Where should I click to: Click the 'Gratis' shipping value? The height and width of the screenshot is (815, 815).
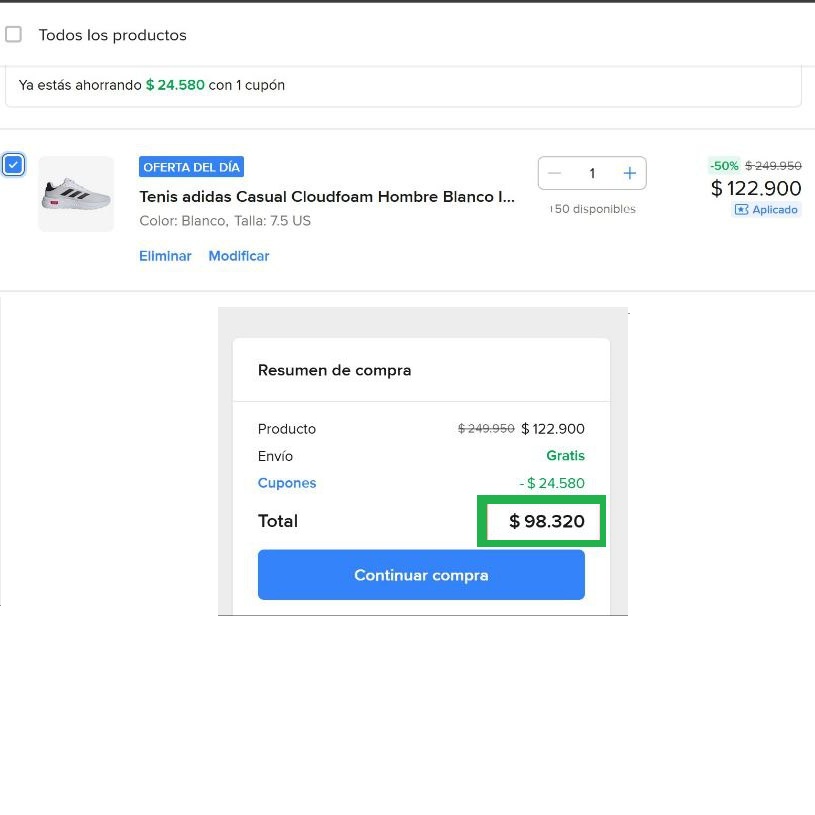click(x=566, y=456)
